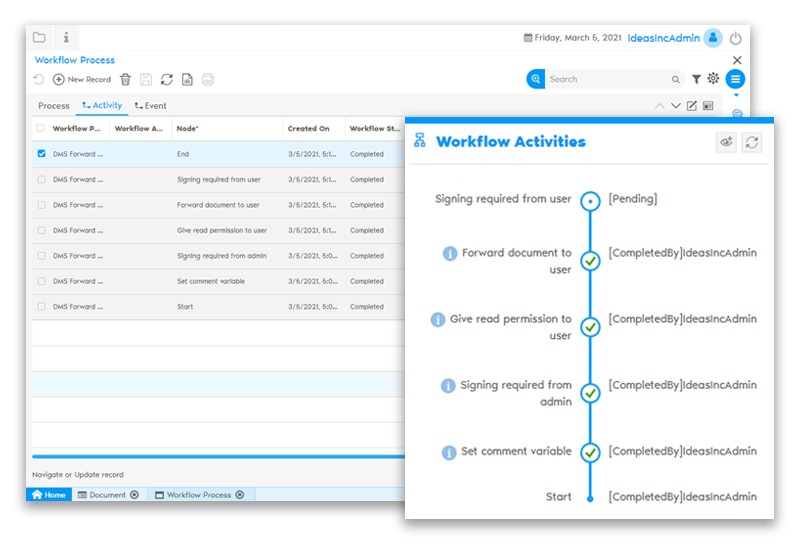Open the filter funnel icon
Screen dimensions: 800x544
pos(696,79)
